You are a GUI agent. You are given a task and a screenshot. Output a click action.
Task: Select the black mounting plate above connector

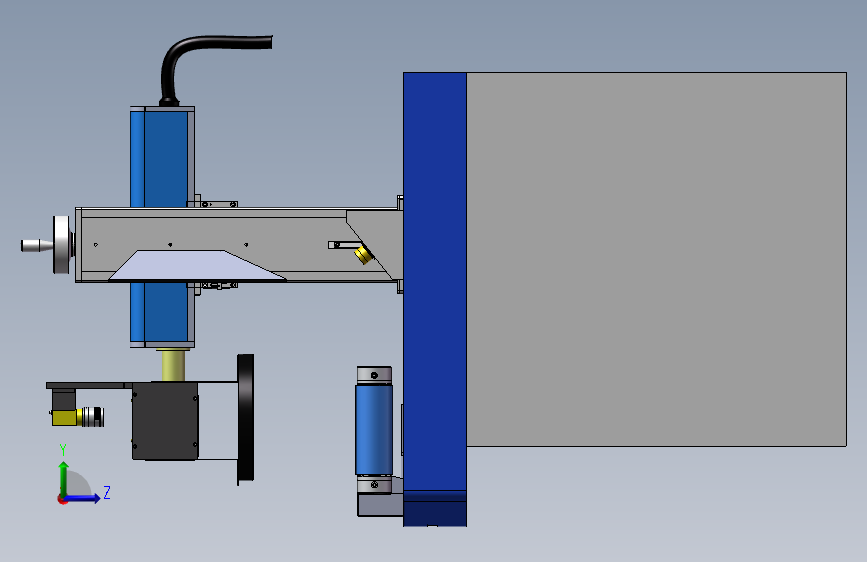pos(88,385)
